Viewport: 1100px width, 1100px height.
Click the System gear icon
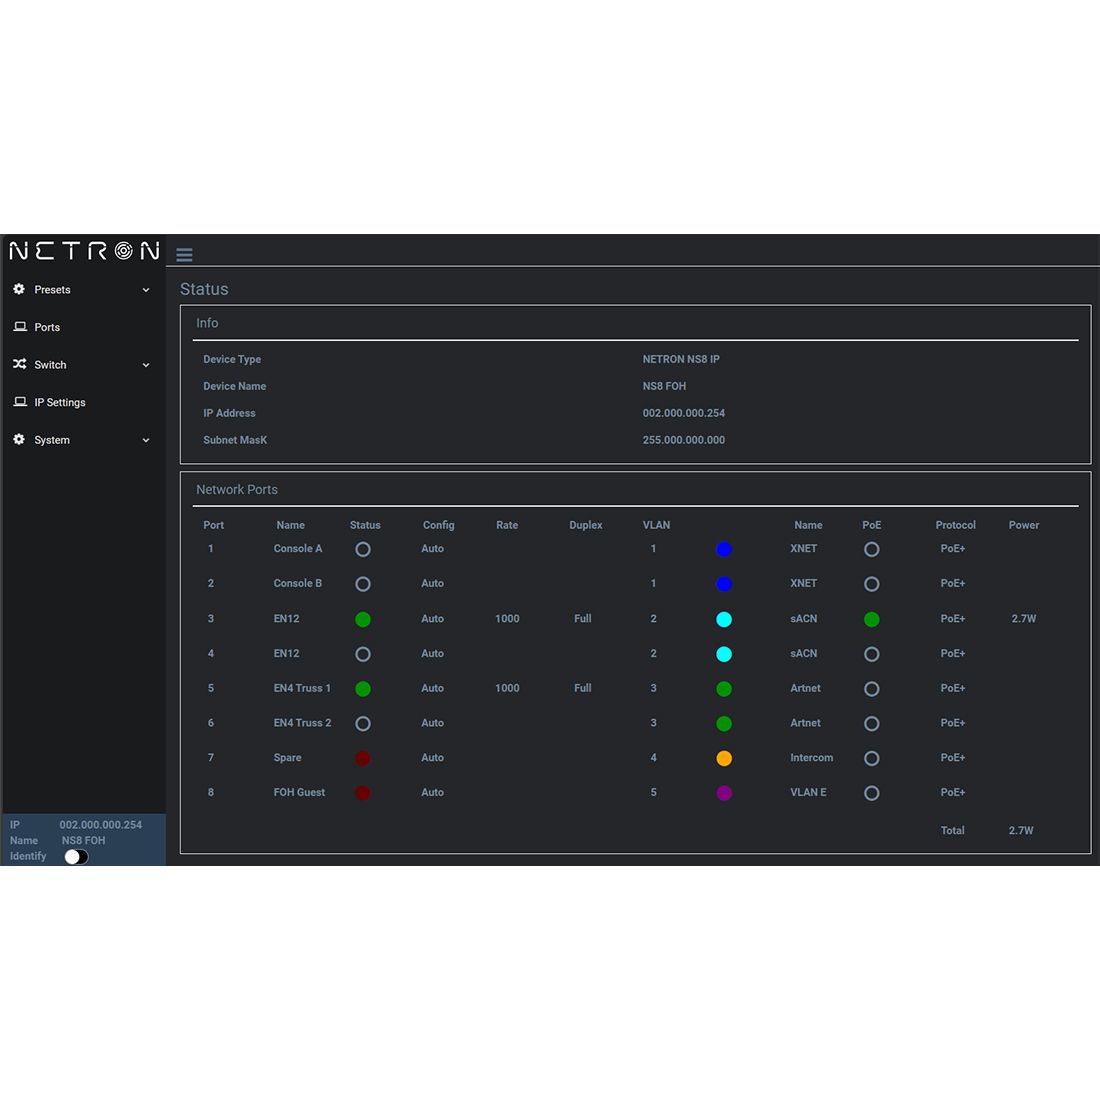click(20, 440)
